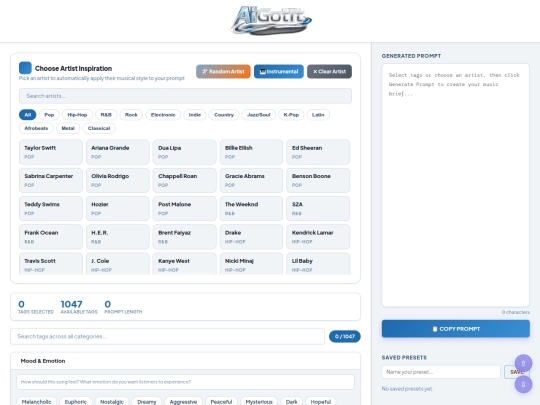Viewport: 540px width, 405px height.
Task: Choose the H.E.R. artist card
Action: pos(118,237)
